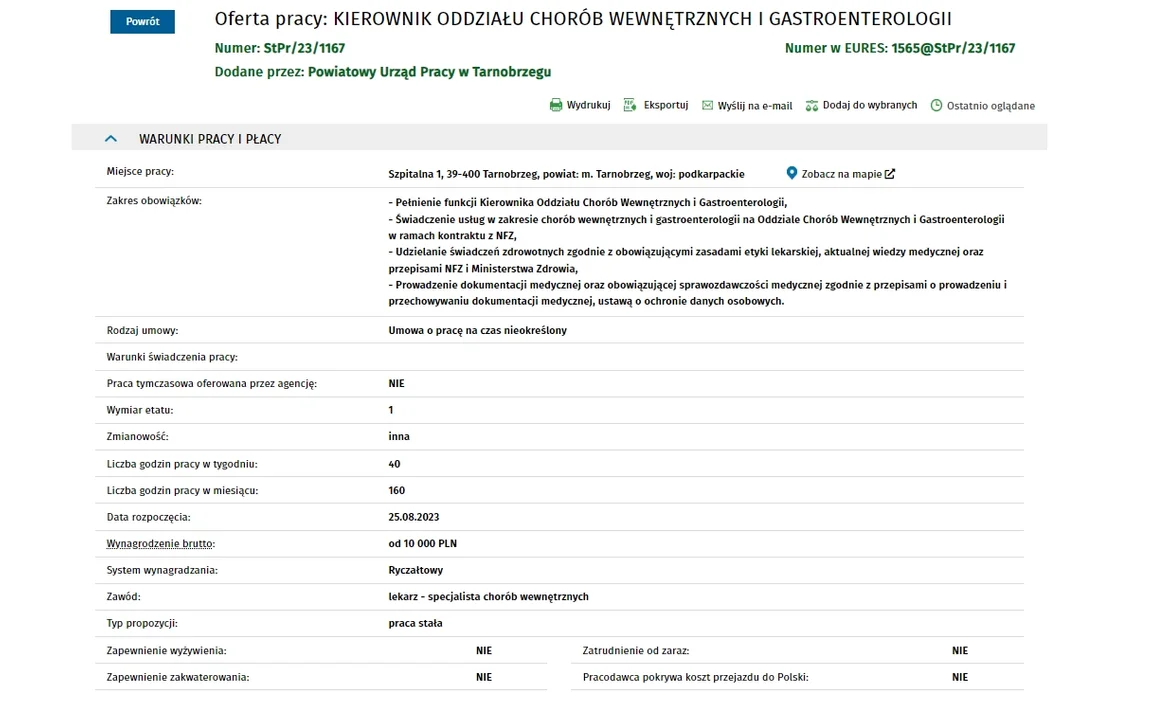Viewport: 1151px width, 720px height.
Task: Click the Zawód label
Action: 123,596
